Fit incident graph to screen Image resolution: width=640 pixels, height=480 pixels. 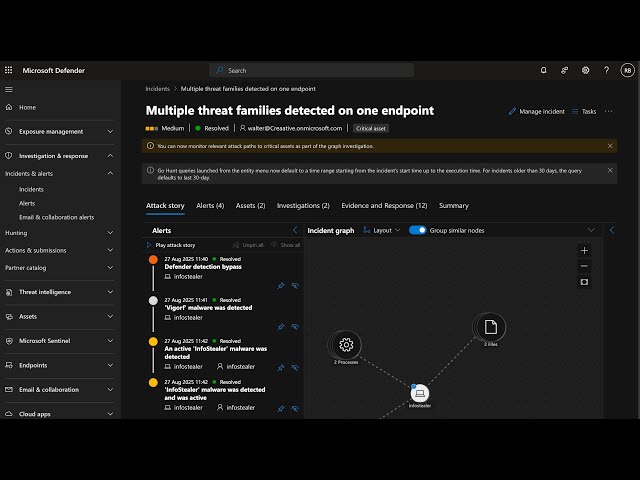(x=584, y=282)
